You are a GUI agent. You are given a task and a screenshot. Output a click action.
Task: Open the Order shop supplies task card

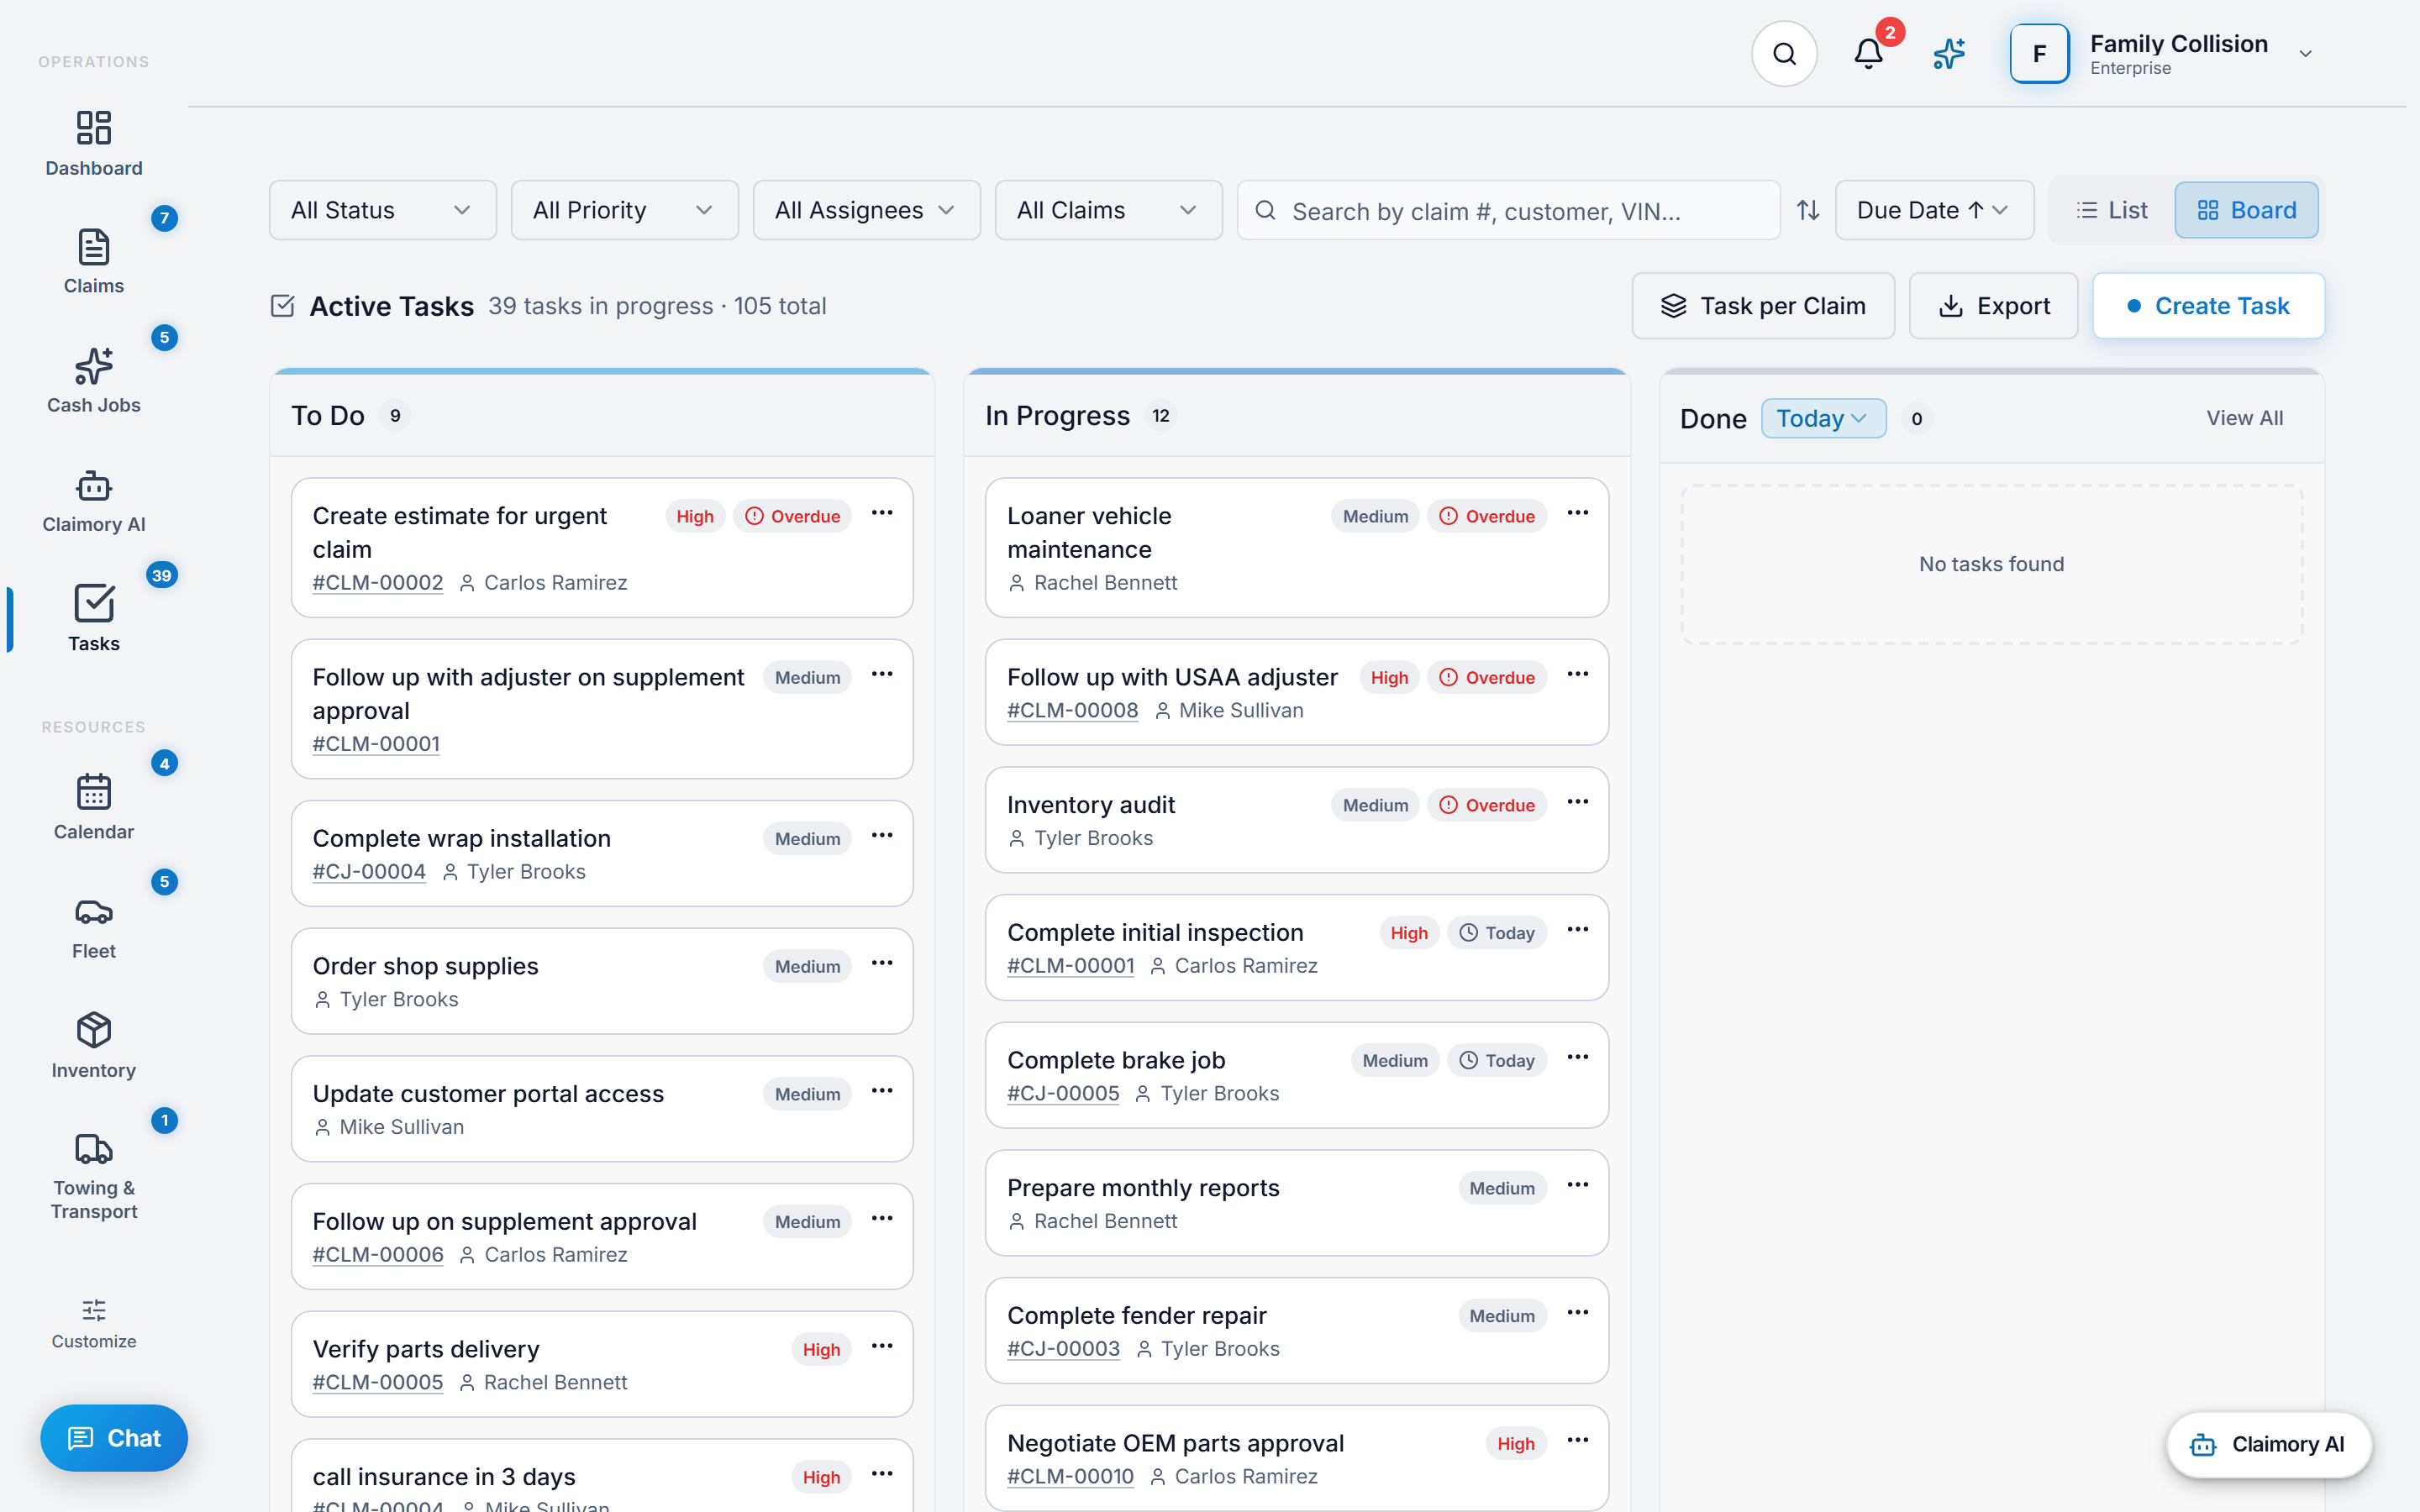[602, 981]
